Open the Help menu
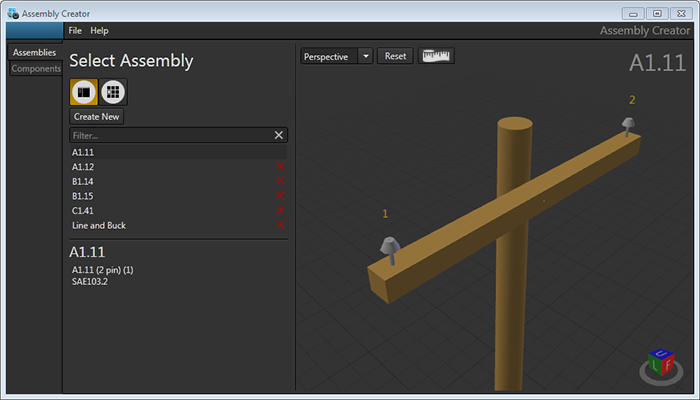This screenshot has width=700, height=400. coord(99,31)
